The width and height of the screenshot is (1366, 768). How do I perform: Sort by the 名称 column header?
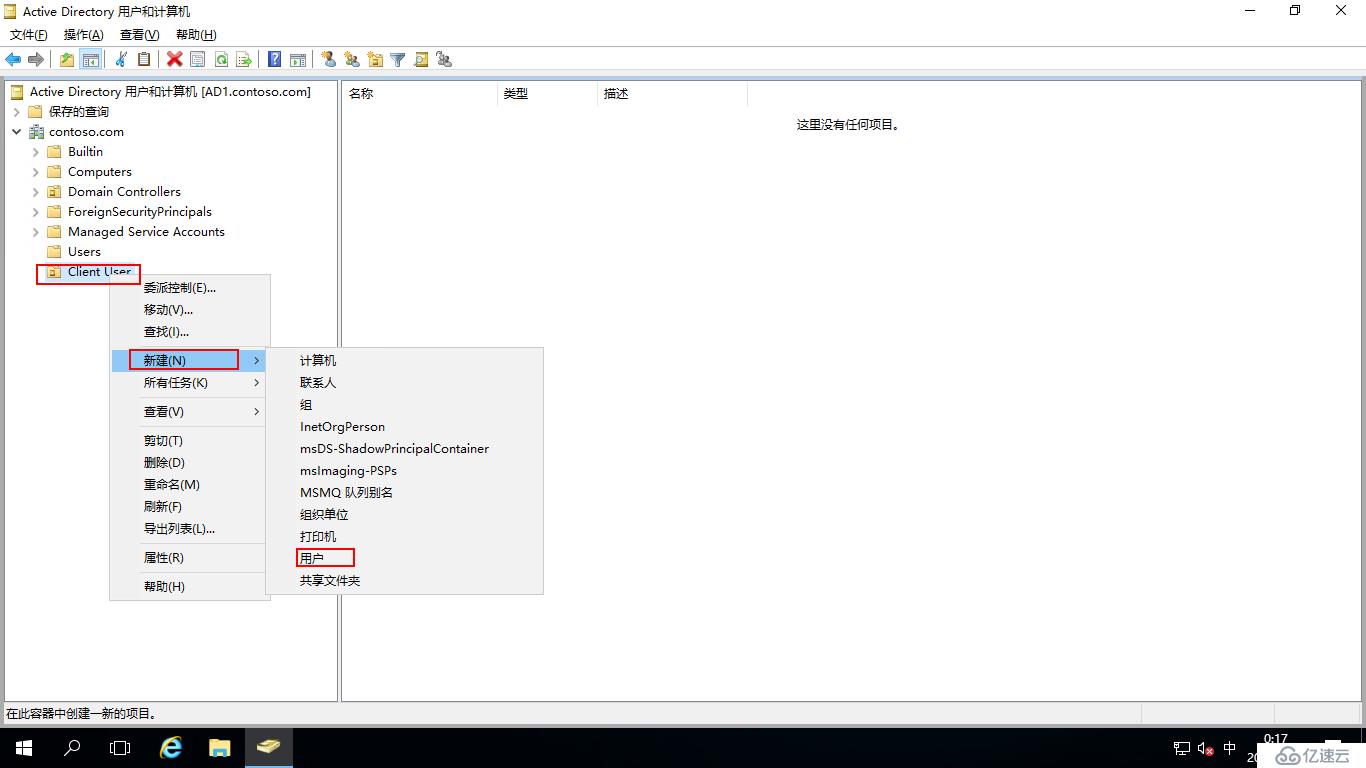(419, 94)
